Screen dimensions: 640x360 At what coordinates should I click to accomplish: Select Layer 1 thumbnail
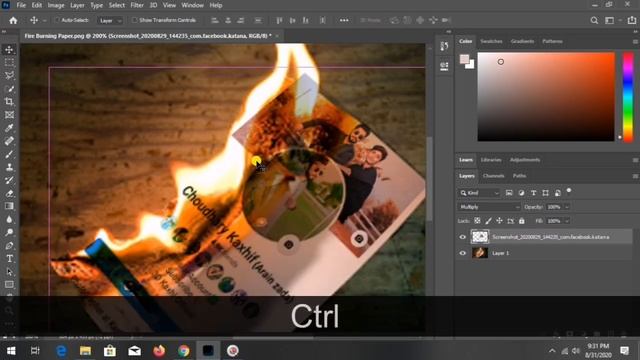480,253
